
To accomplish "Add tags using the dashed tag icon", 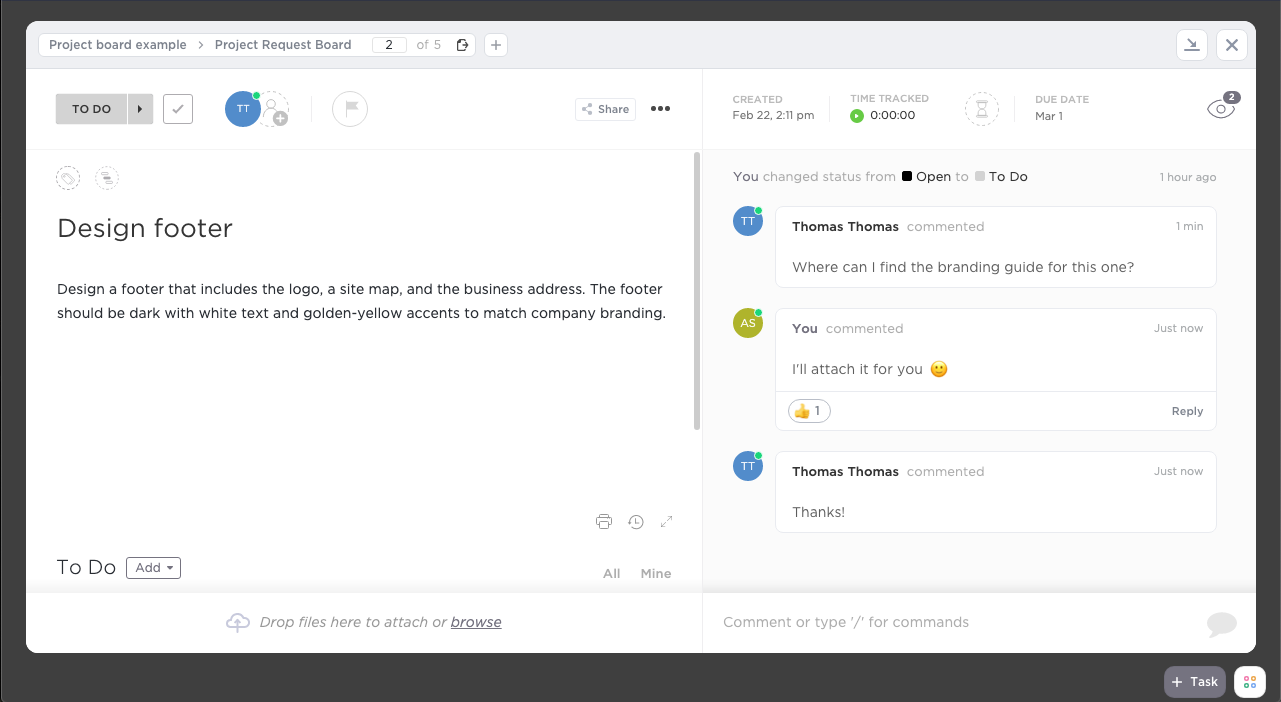I will point(67,178).
